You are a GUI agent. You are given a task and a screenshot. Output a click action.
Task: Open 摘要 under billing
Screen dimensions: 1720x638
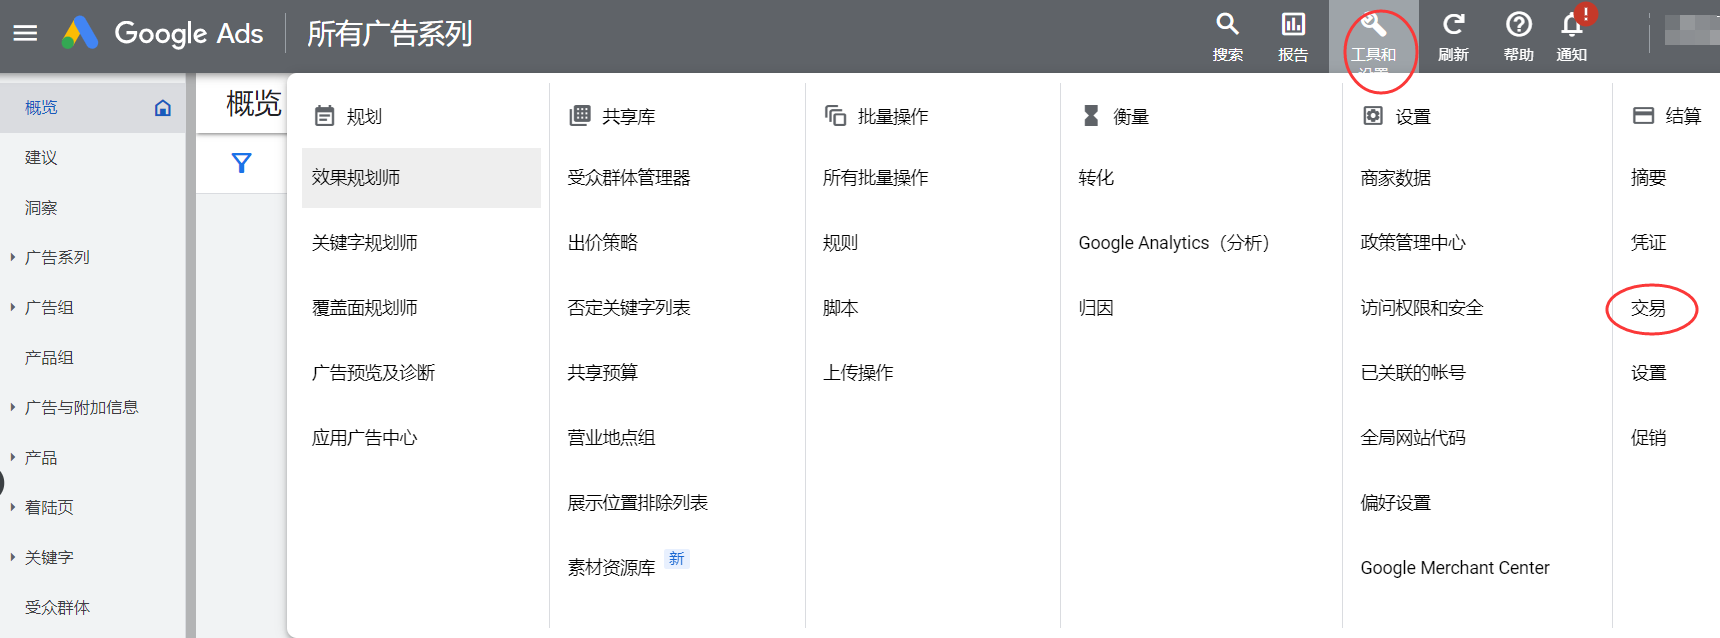(x=1649, y=178)
